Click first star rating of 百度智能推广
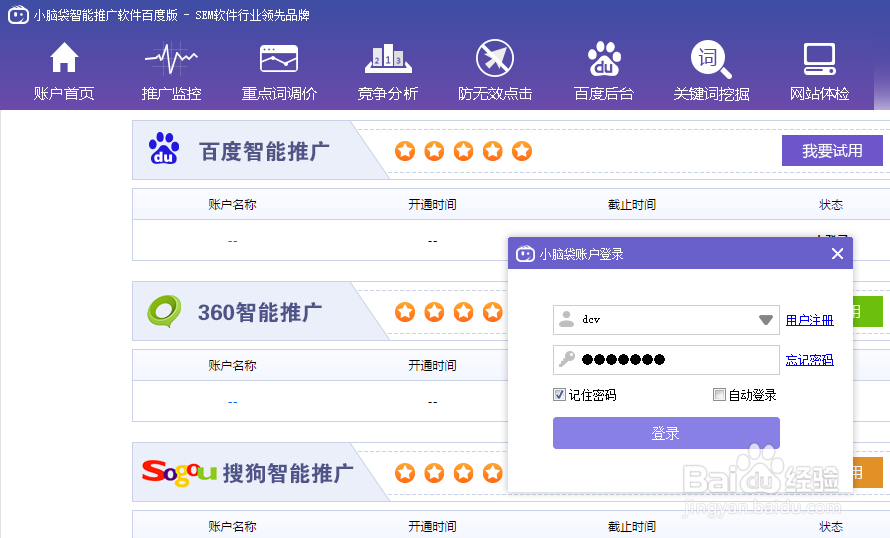Viewport: 890px width, 538px height. [x=405, y=151]
